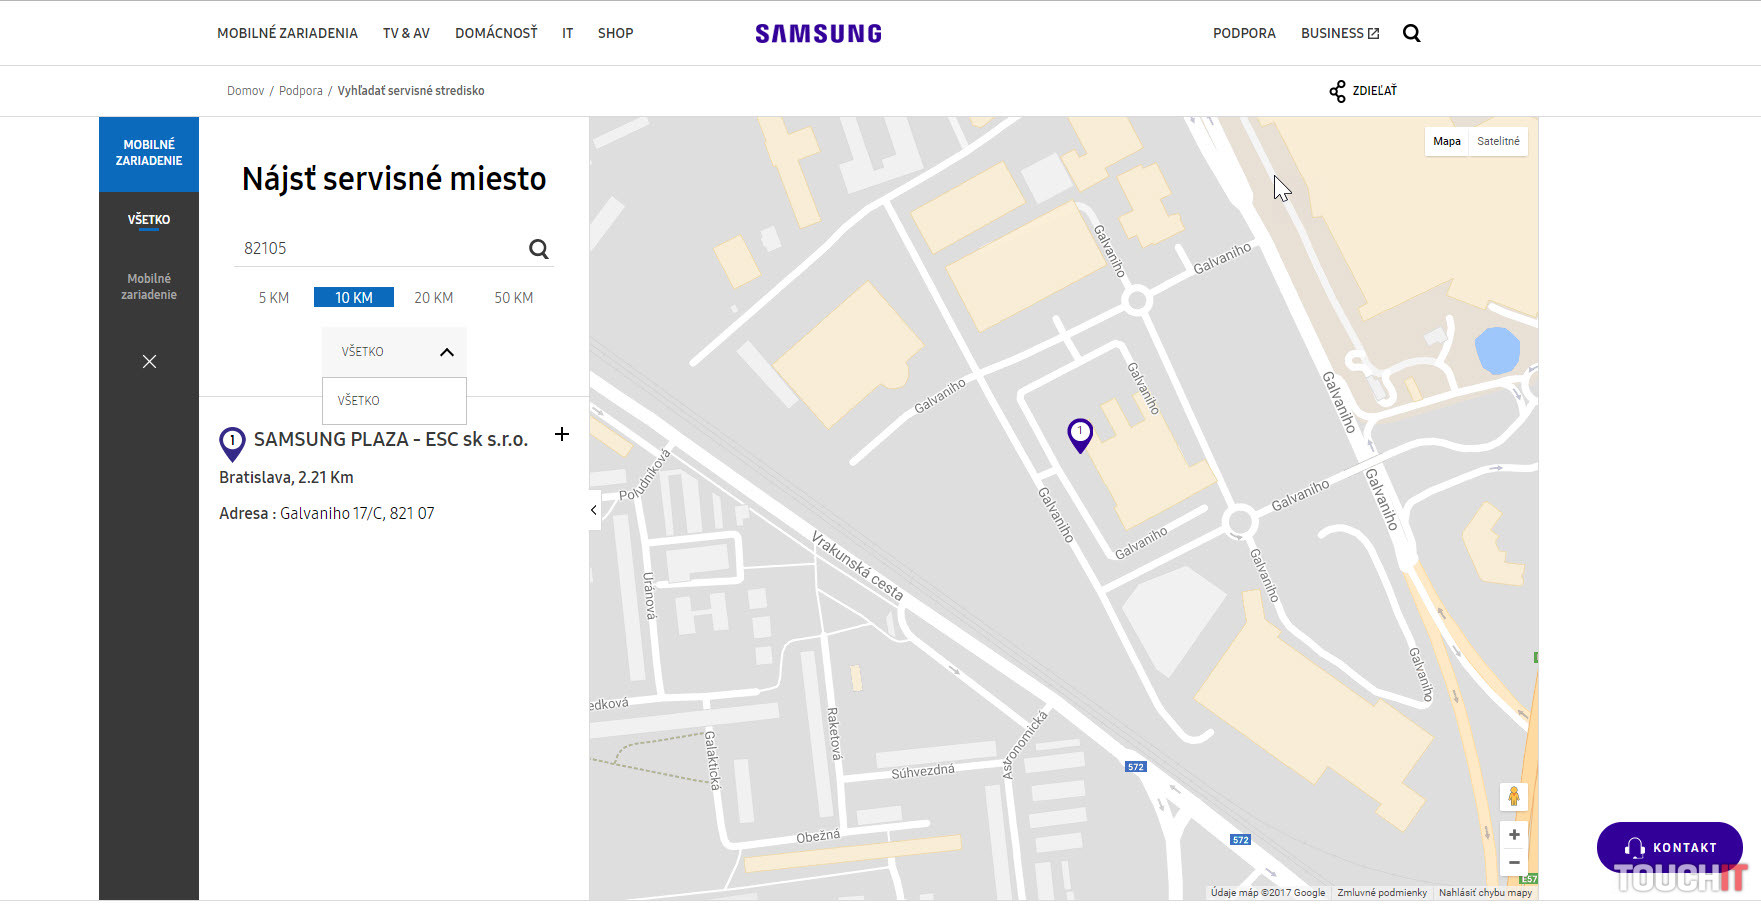Image resolution: width=1761 pixels, height=904 pixels.
Task: Click the ZDIEĽAŤ share icon
Action: click(1337, 91)
